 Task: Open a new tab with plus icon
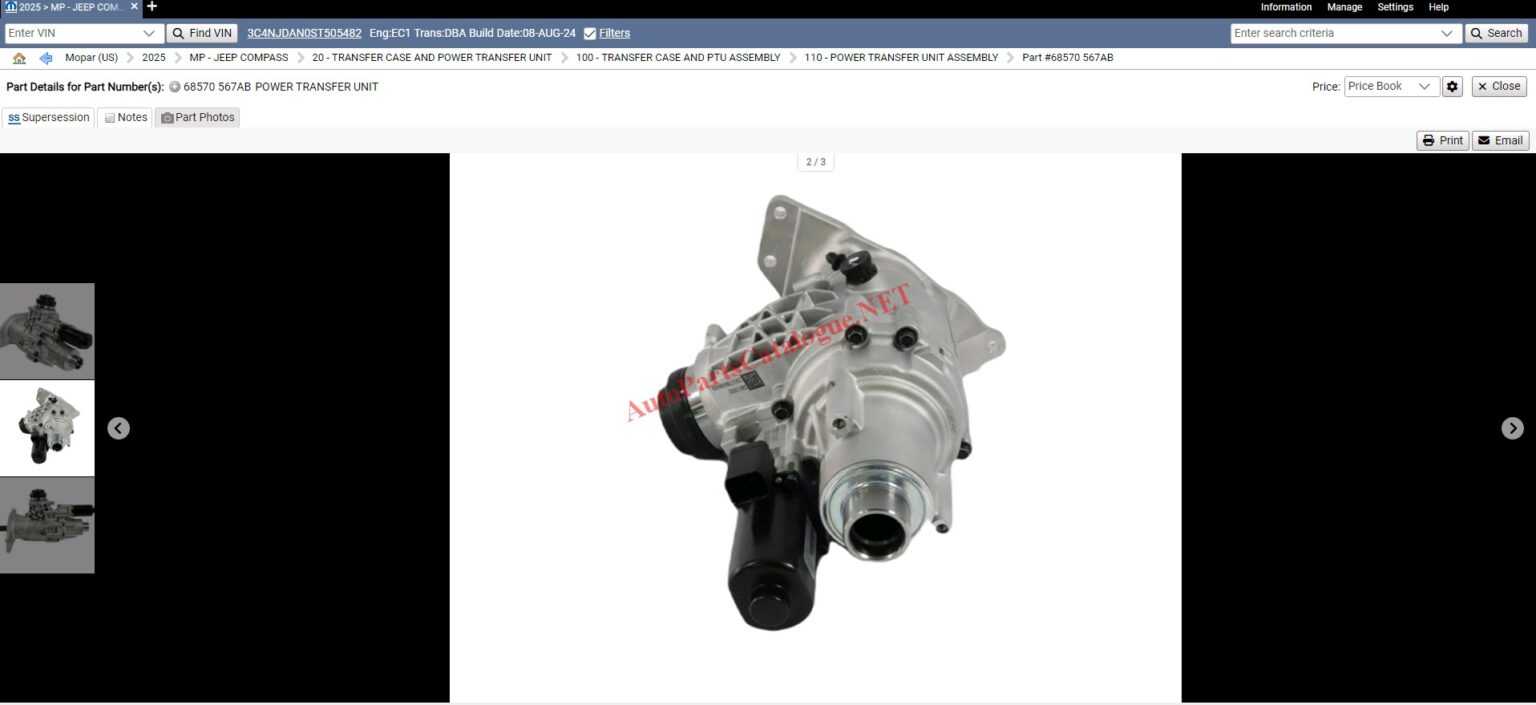coord(152,7)
